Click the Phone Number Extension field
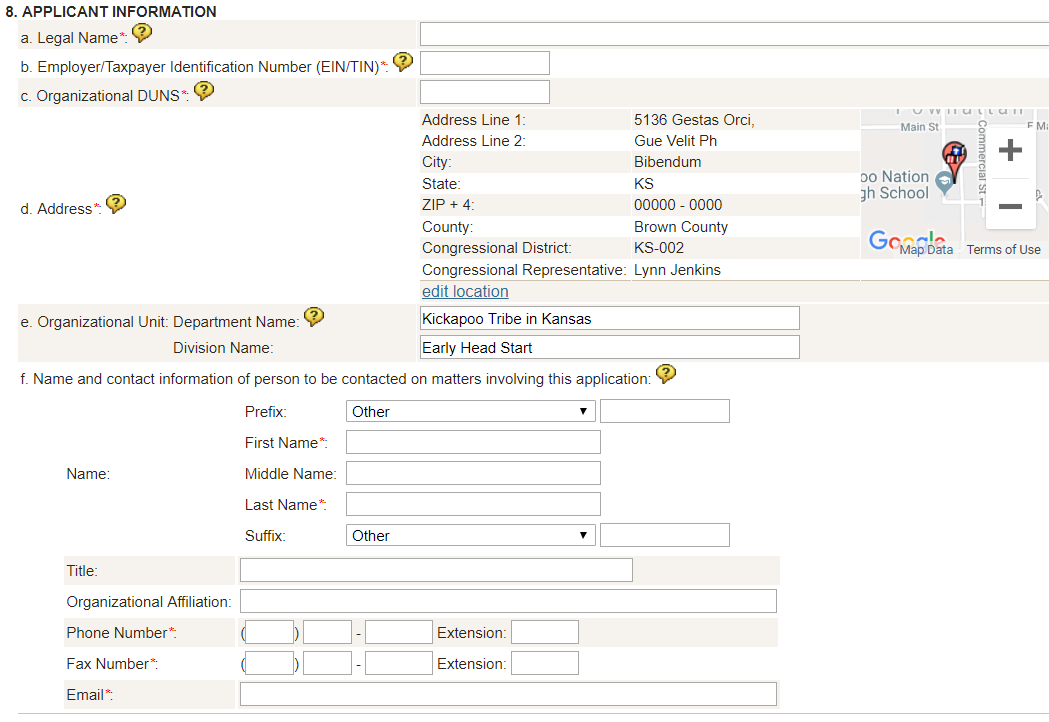This screenshot has height=722, width=1049. coord(545,633)
